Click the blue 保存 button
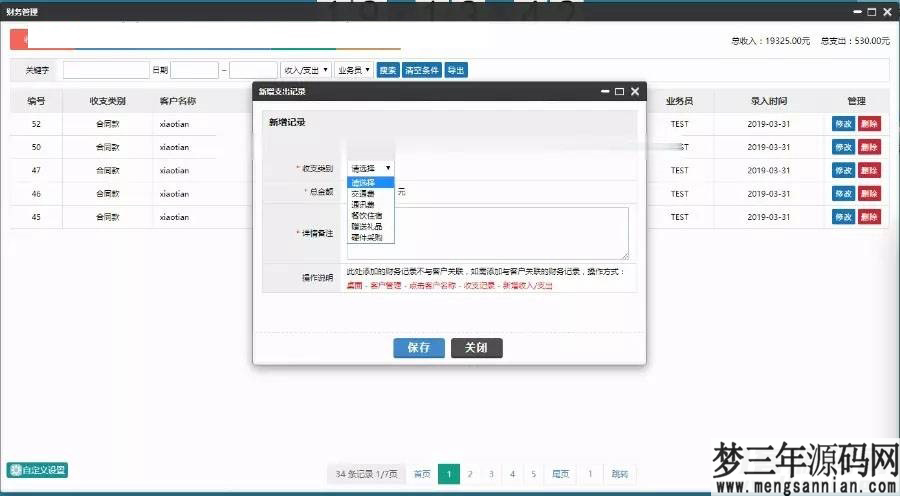This screenshot has width=900, height=496. 419,348
